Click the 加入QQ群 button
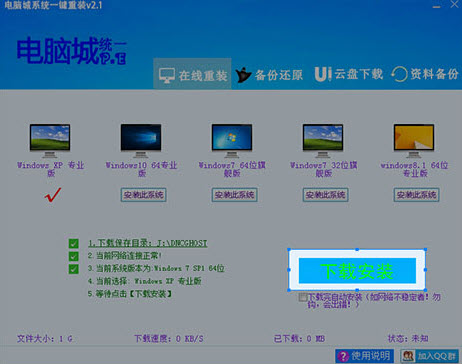Image resolution: width=462 pixels, height=364 pixels. point(429,356)
